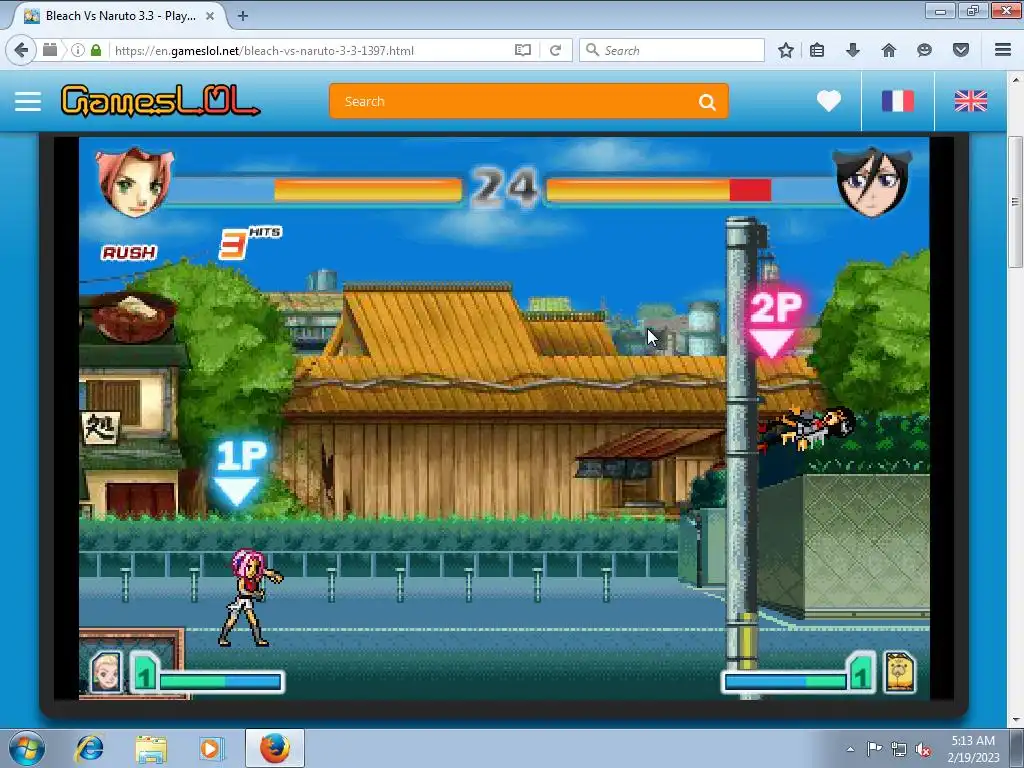Click the page vertical scrollbar thumb
The image size is (1024, 768).
tap(1015, 201)
